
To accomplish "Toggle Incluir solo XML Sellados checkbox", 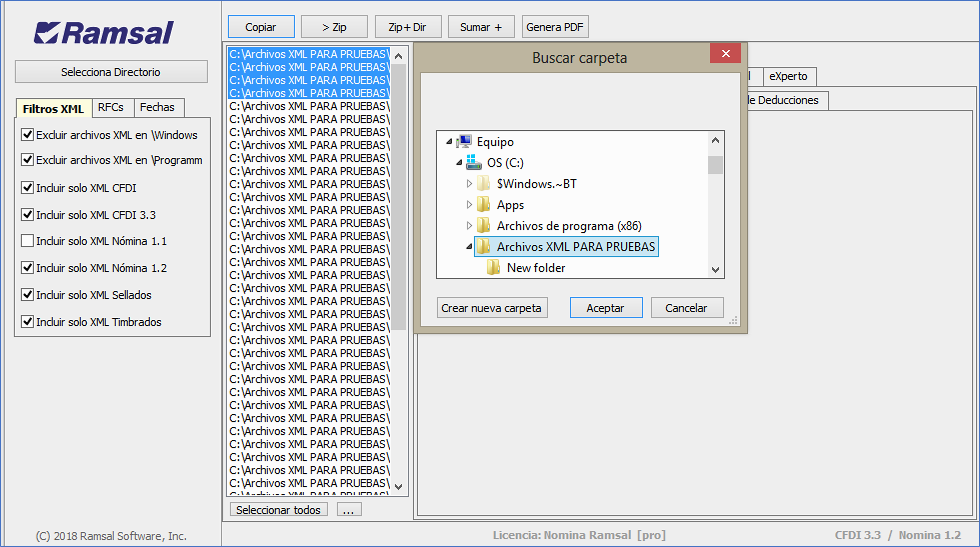I will (x=28, y=294).
